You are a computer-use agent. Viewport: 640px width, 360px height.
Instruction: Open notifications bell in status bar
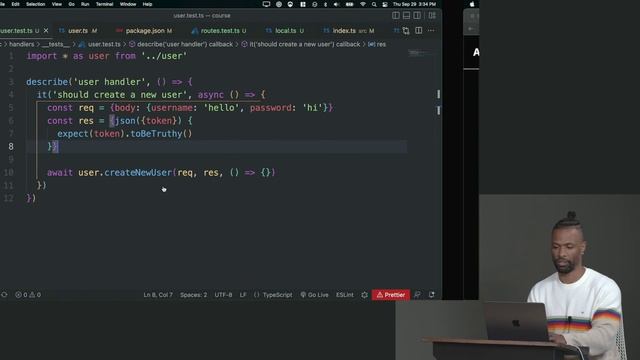pos(431,295)
